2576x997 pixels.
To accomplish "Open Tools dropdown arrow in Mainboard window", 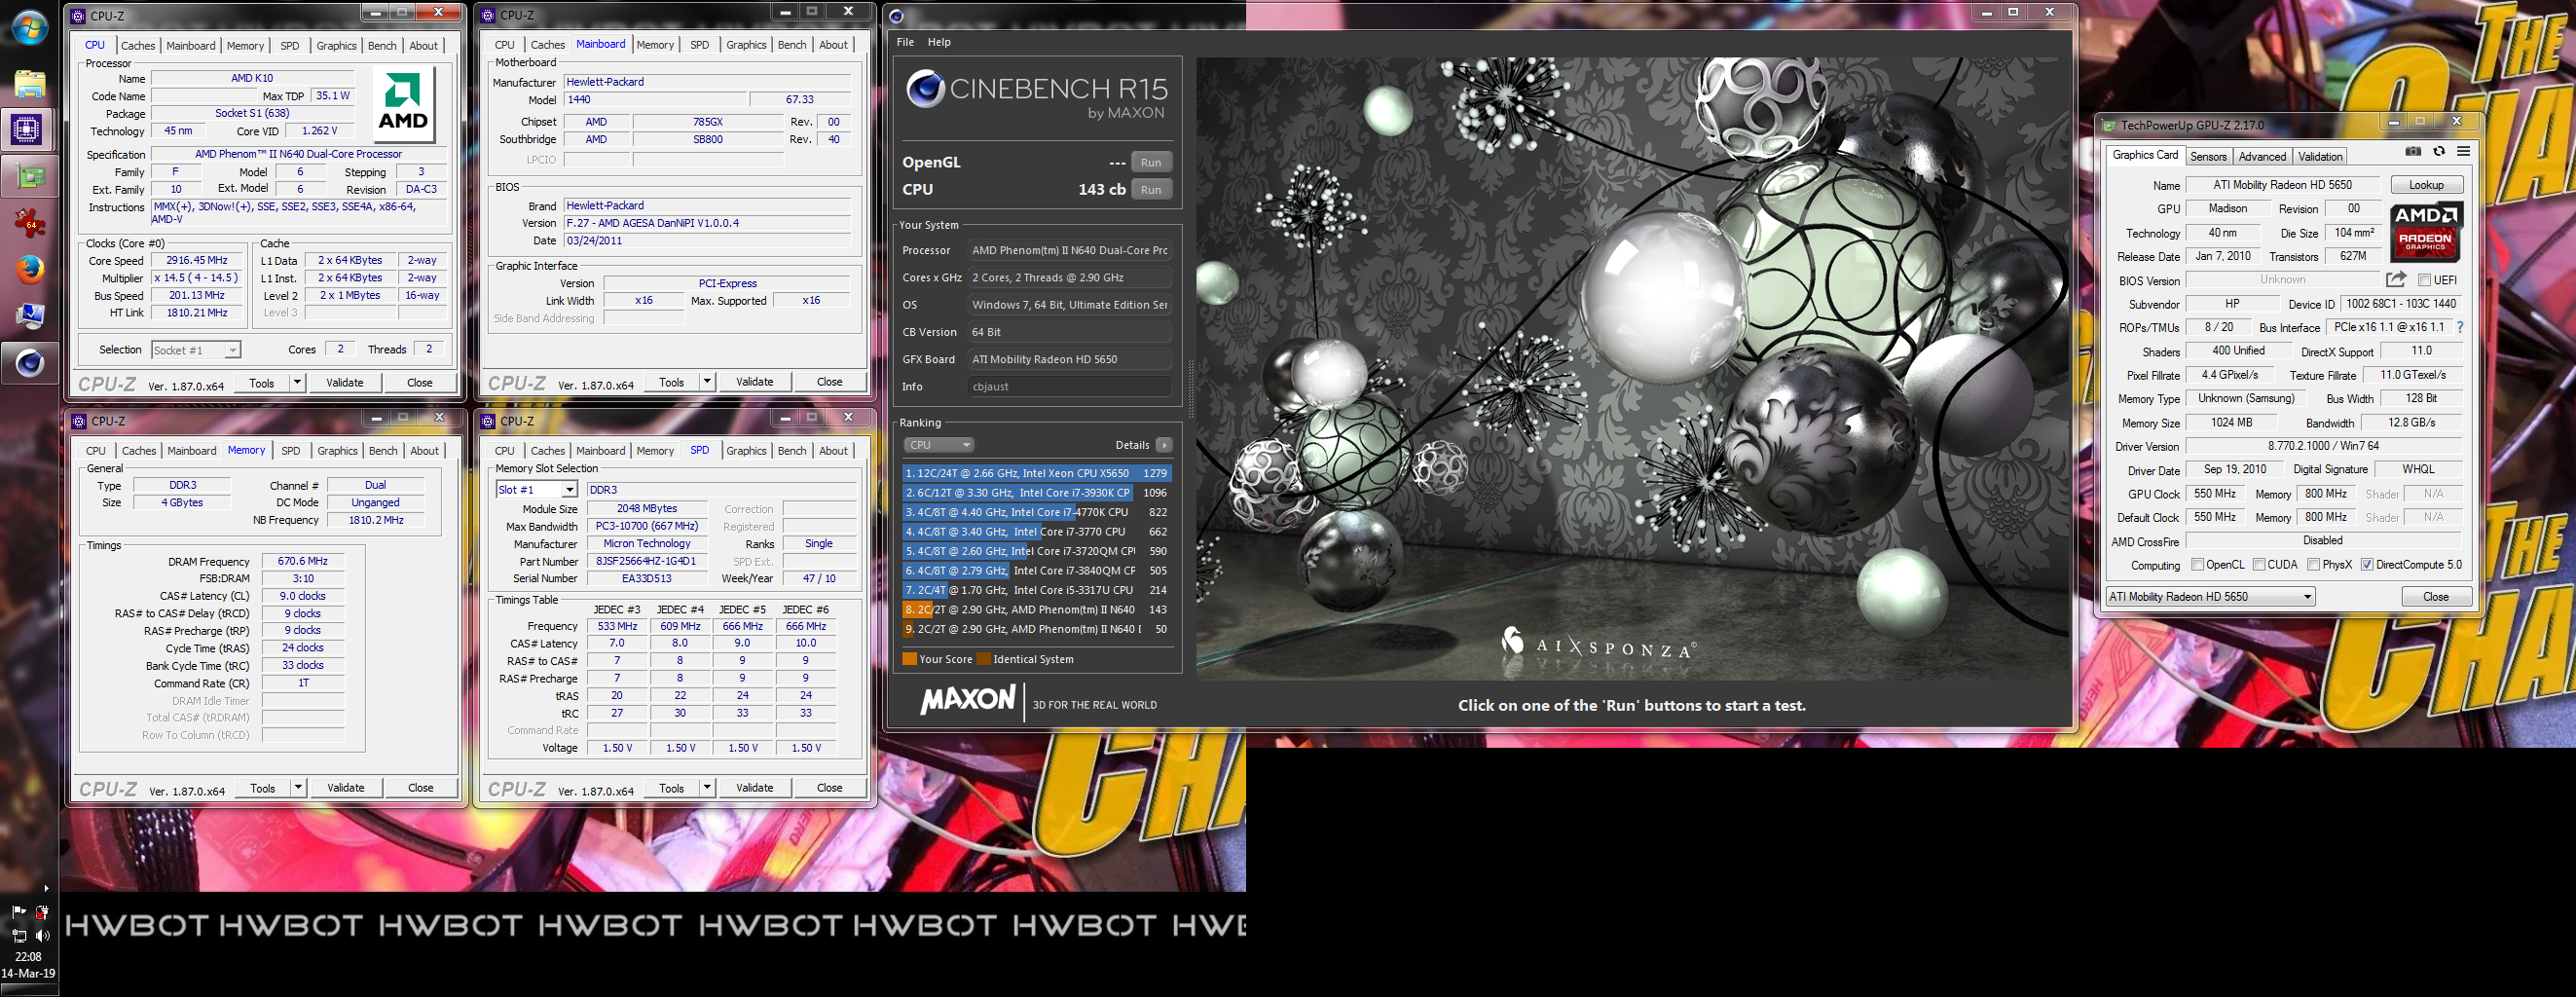I will [707, 381].
